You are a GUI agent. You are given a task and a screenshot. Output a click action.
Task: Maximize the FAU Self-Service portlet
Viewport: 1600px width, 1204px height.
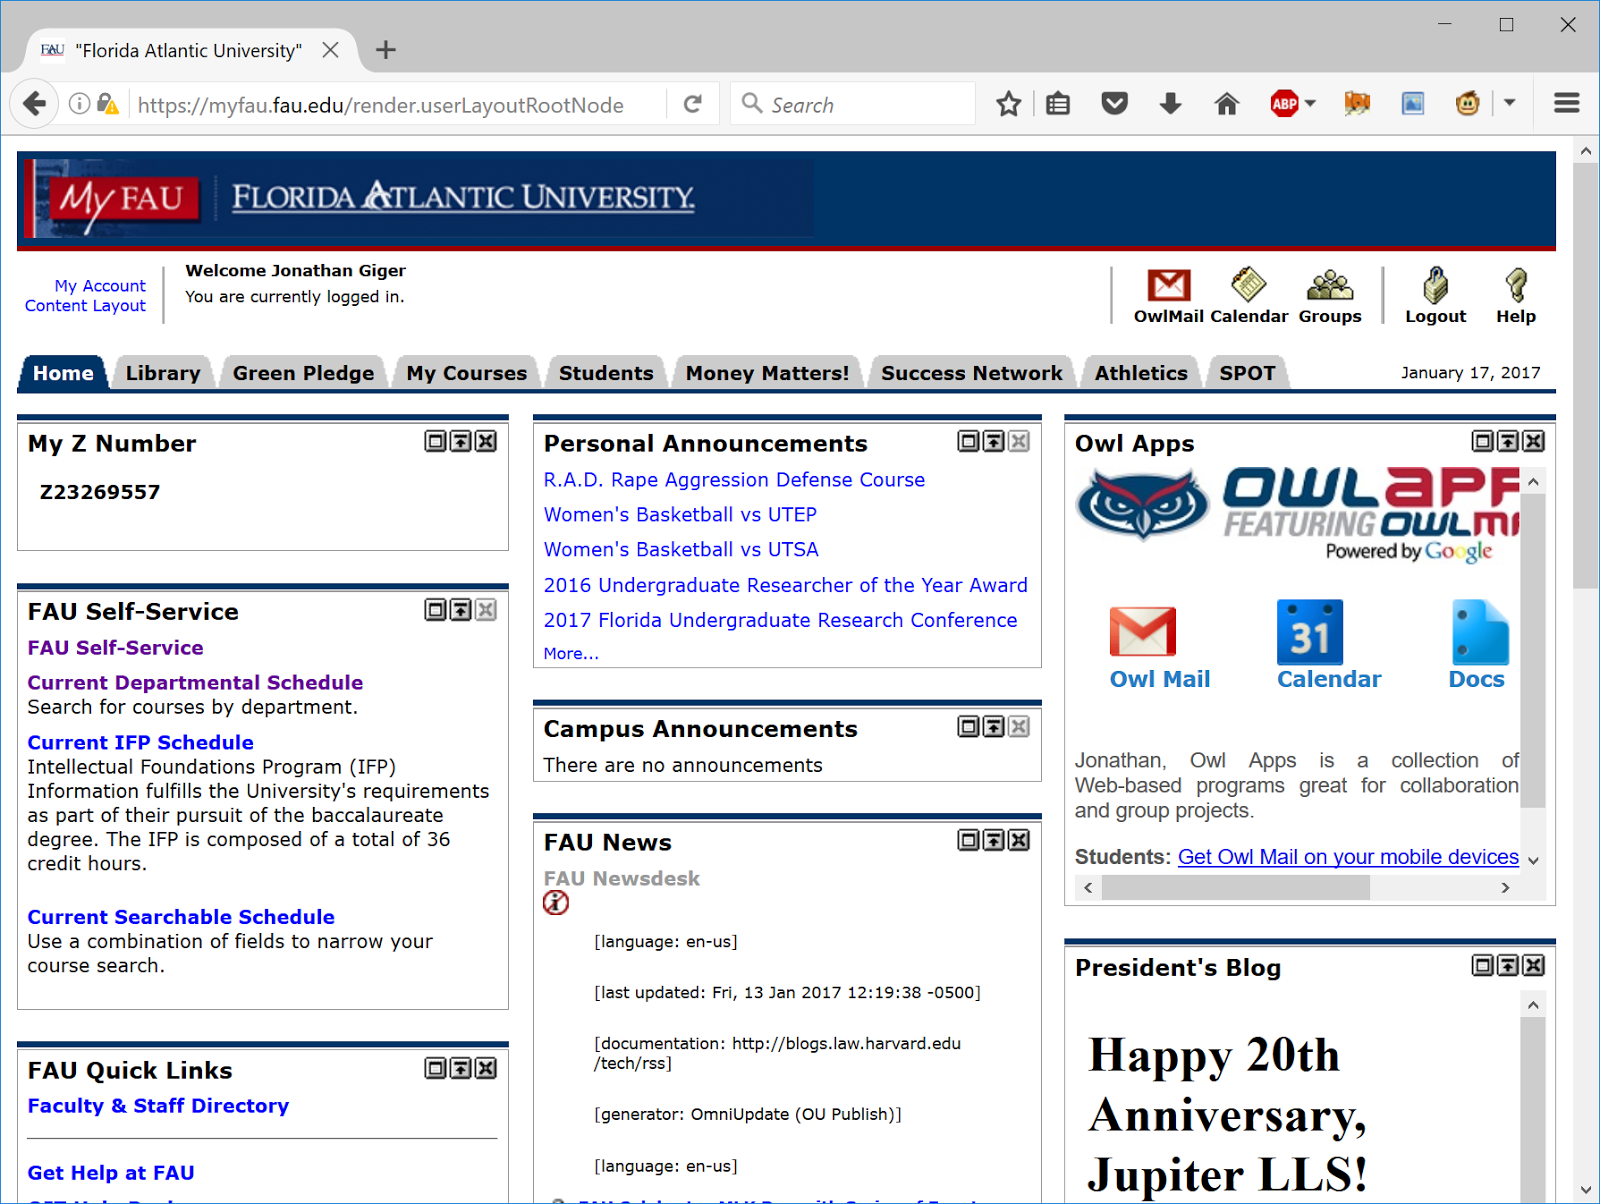click(435, 610)
